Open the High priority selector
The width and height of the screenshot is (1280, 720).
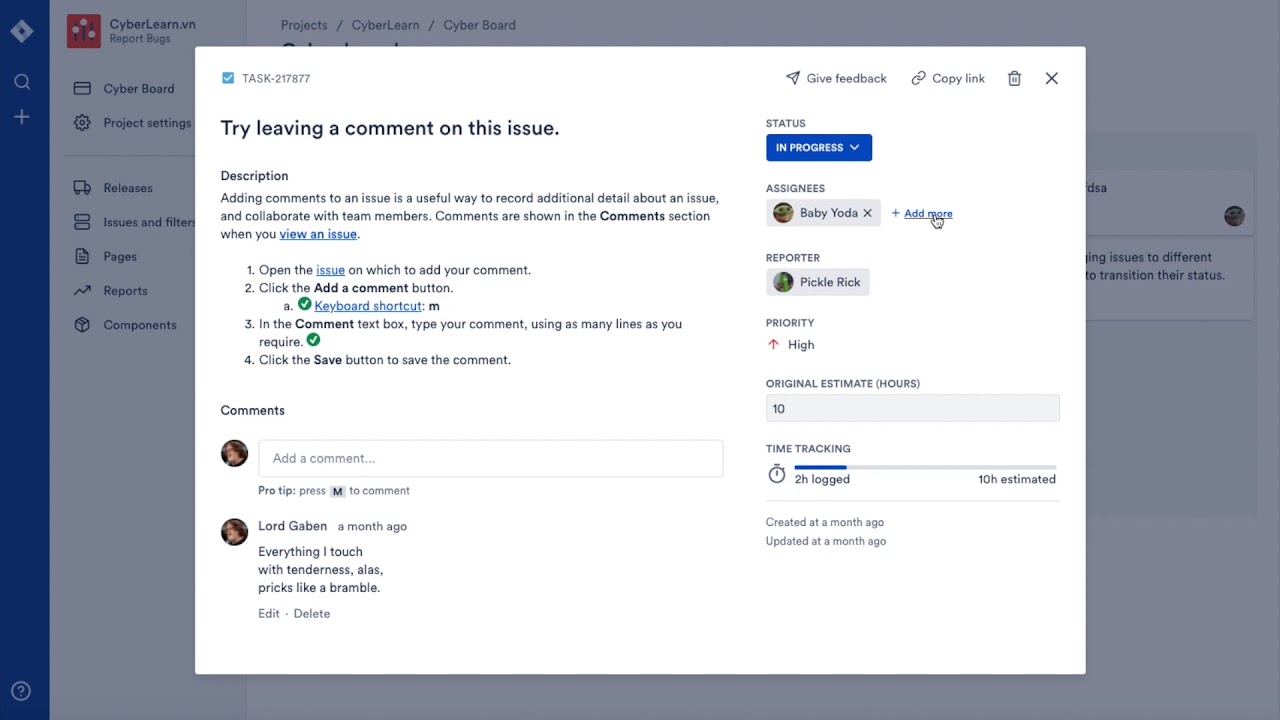pos(791,344)
